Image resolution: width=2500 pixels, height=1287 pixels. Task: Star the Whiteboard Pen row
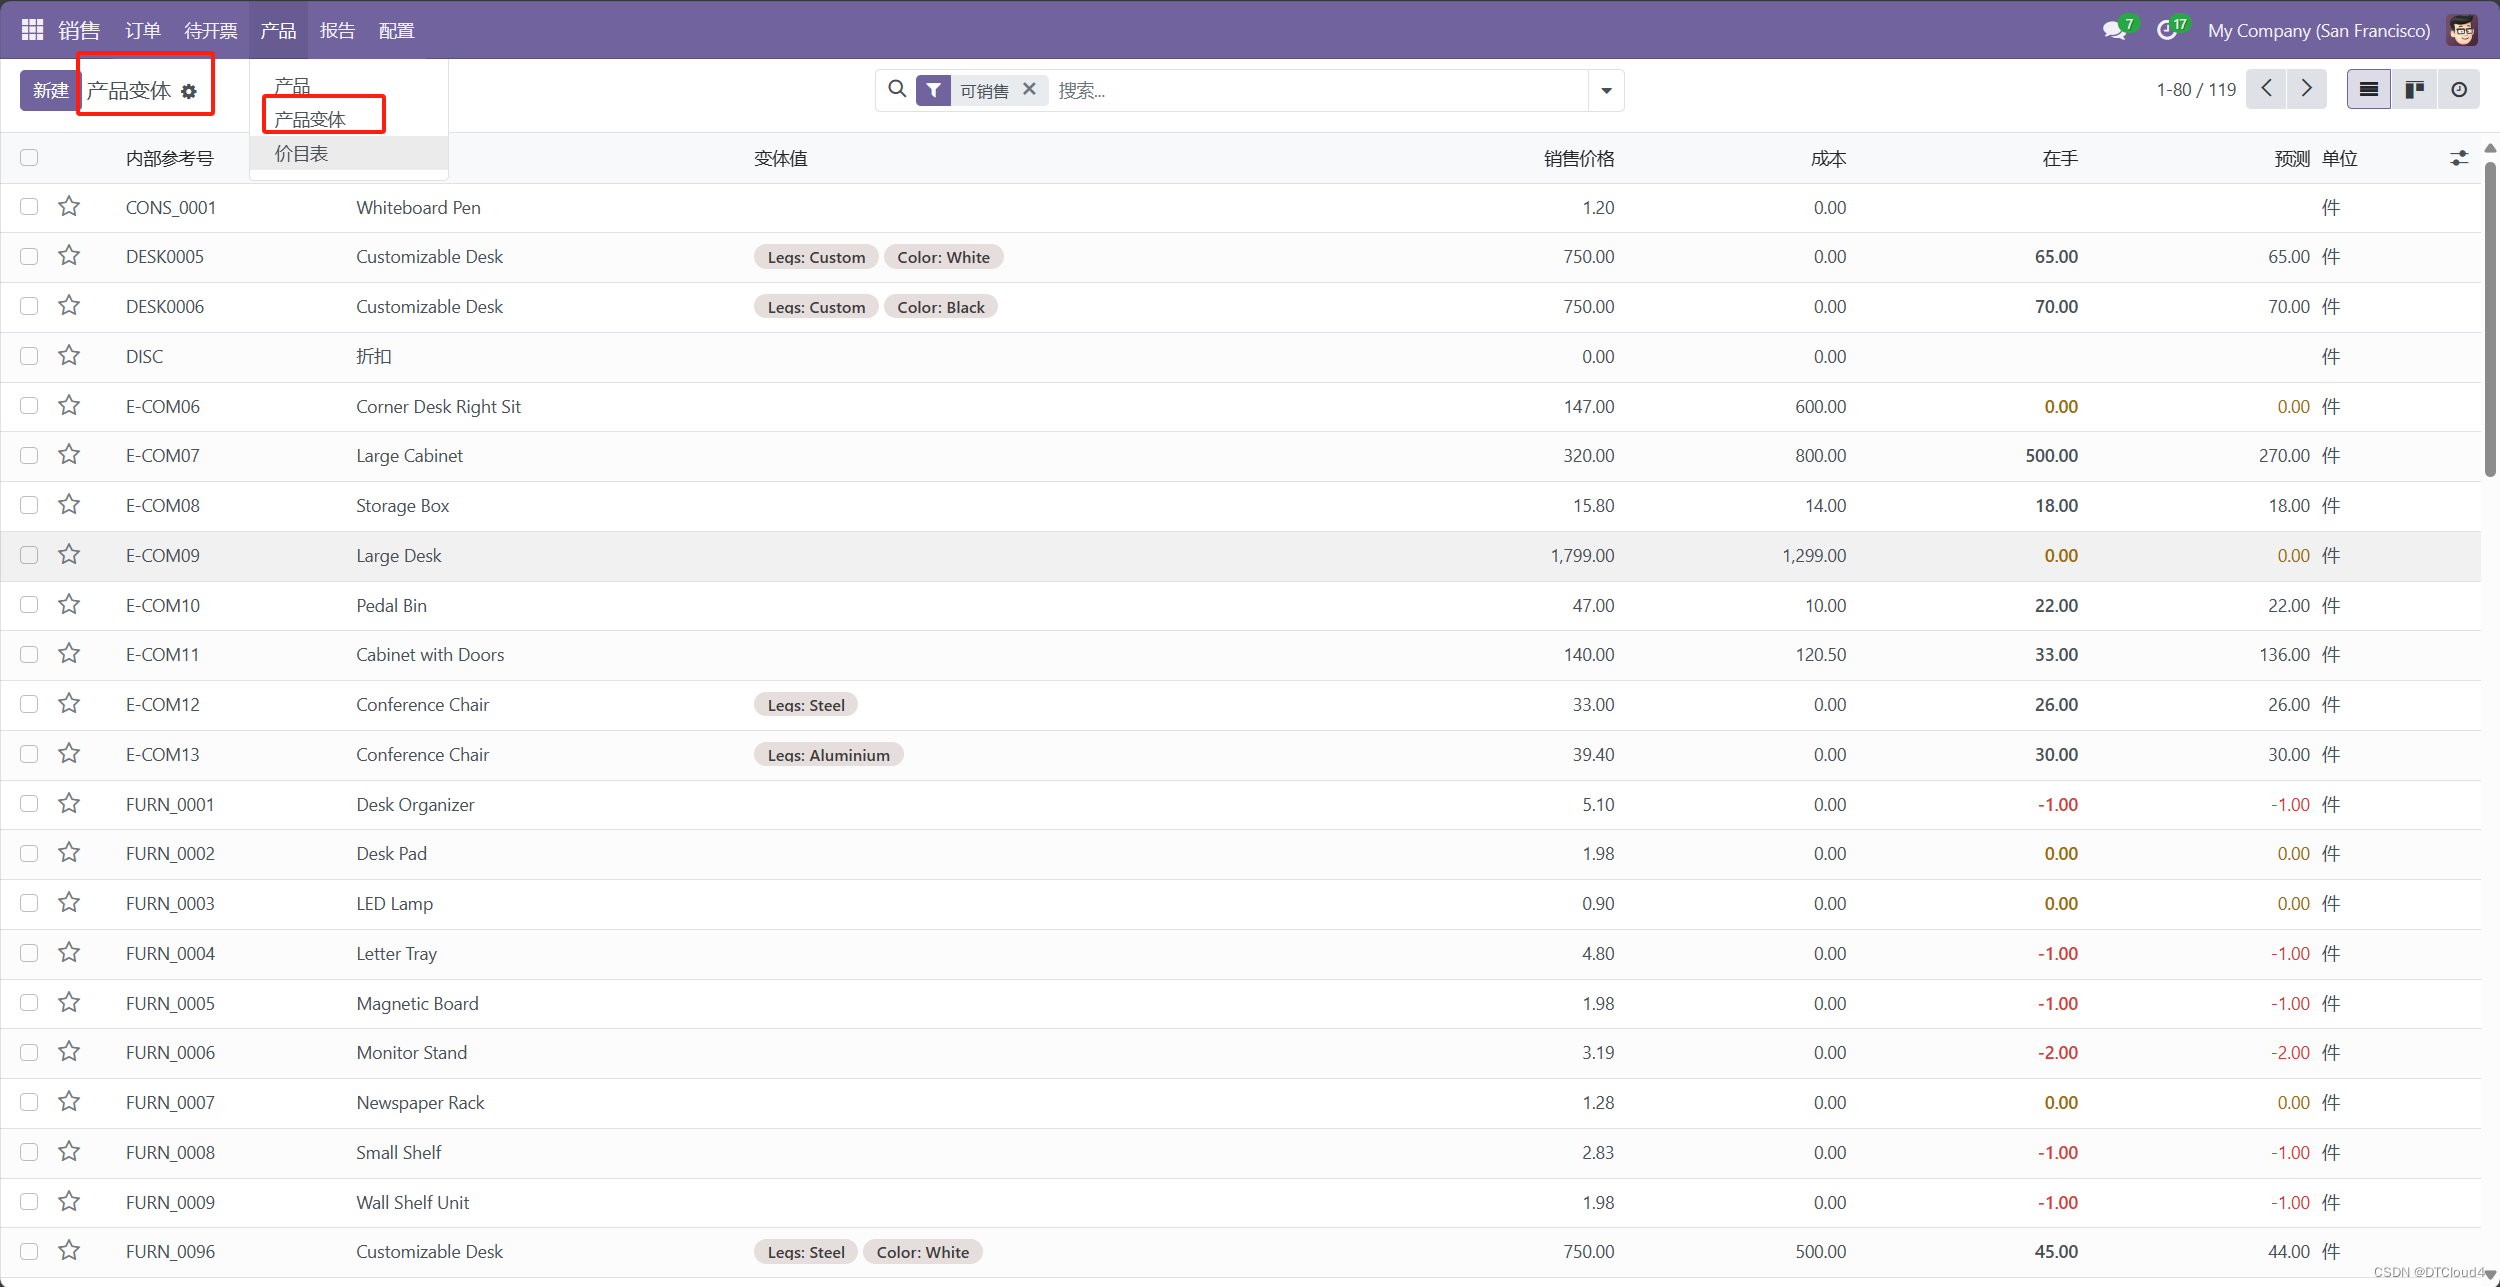pyautogui.click(x=69, y=207)
